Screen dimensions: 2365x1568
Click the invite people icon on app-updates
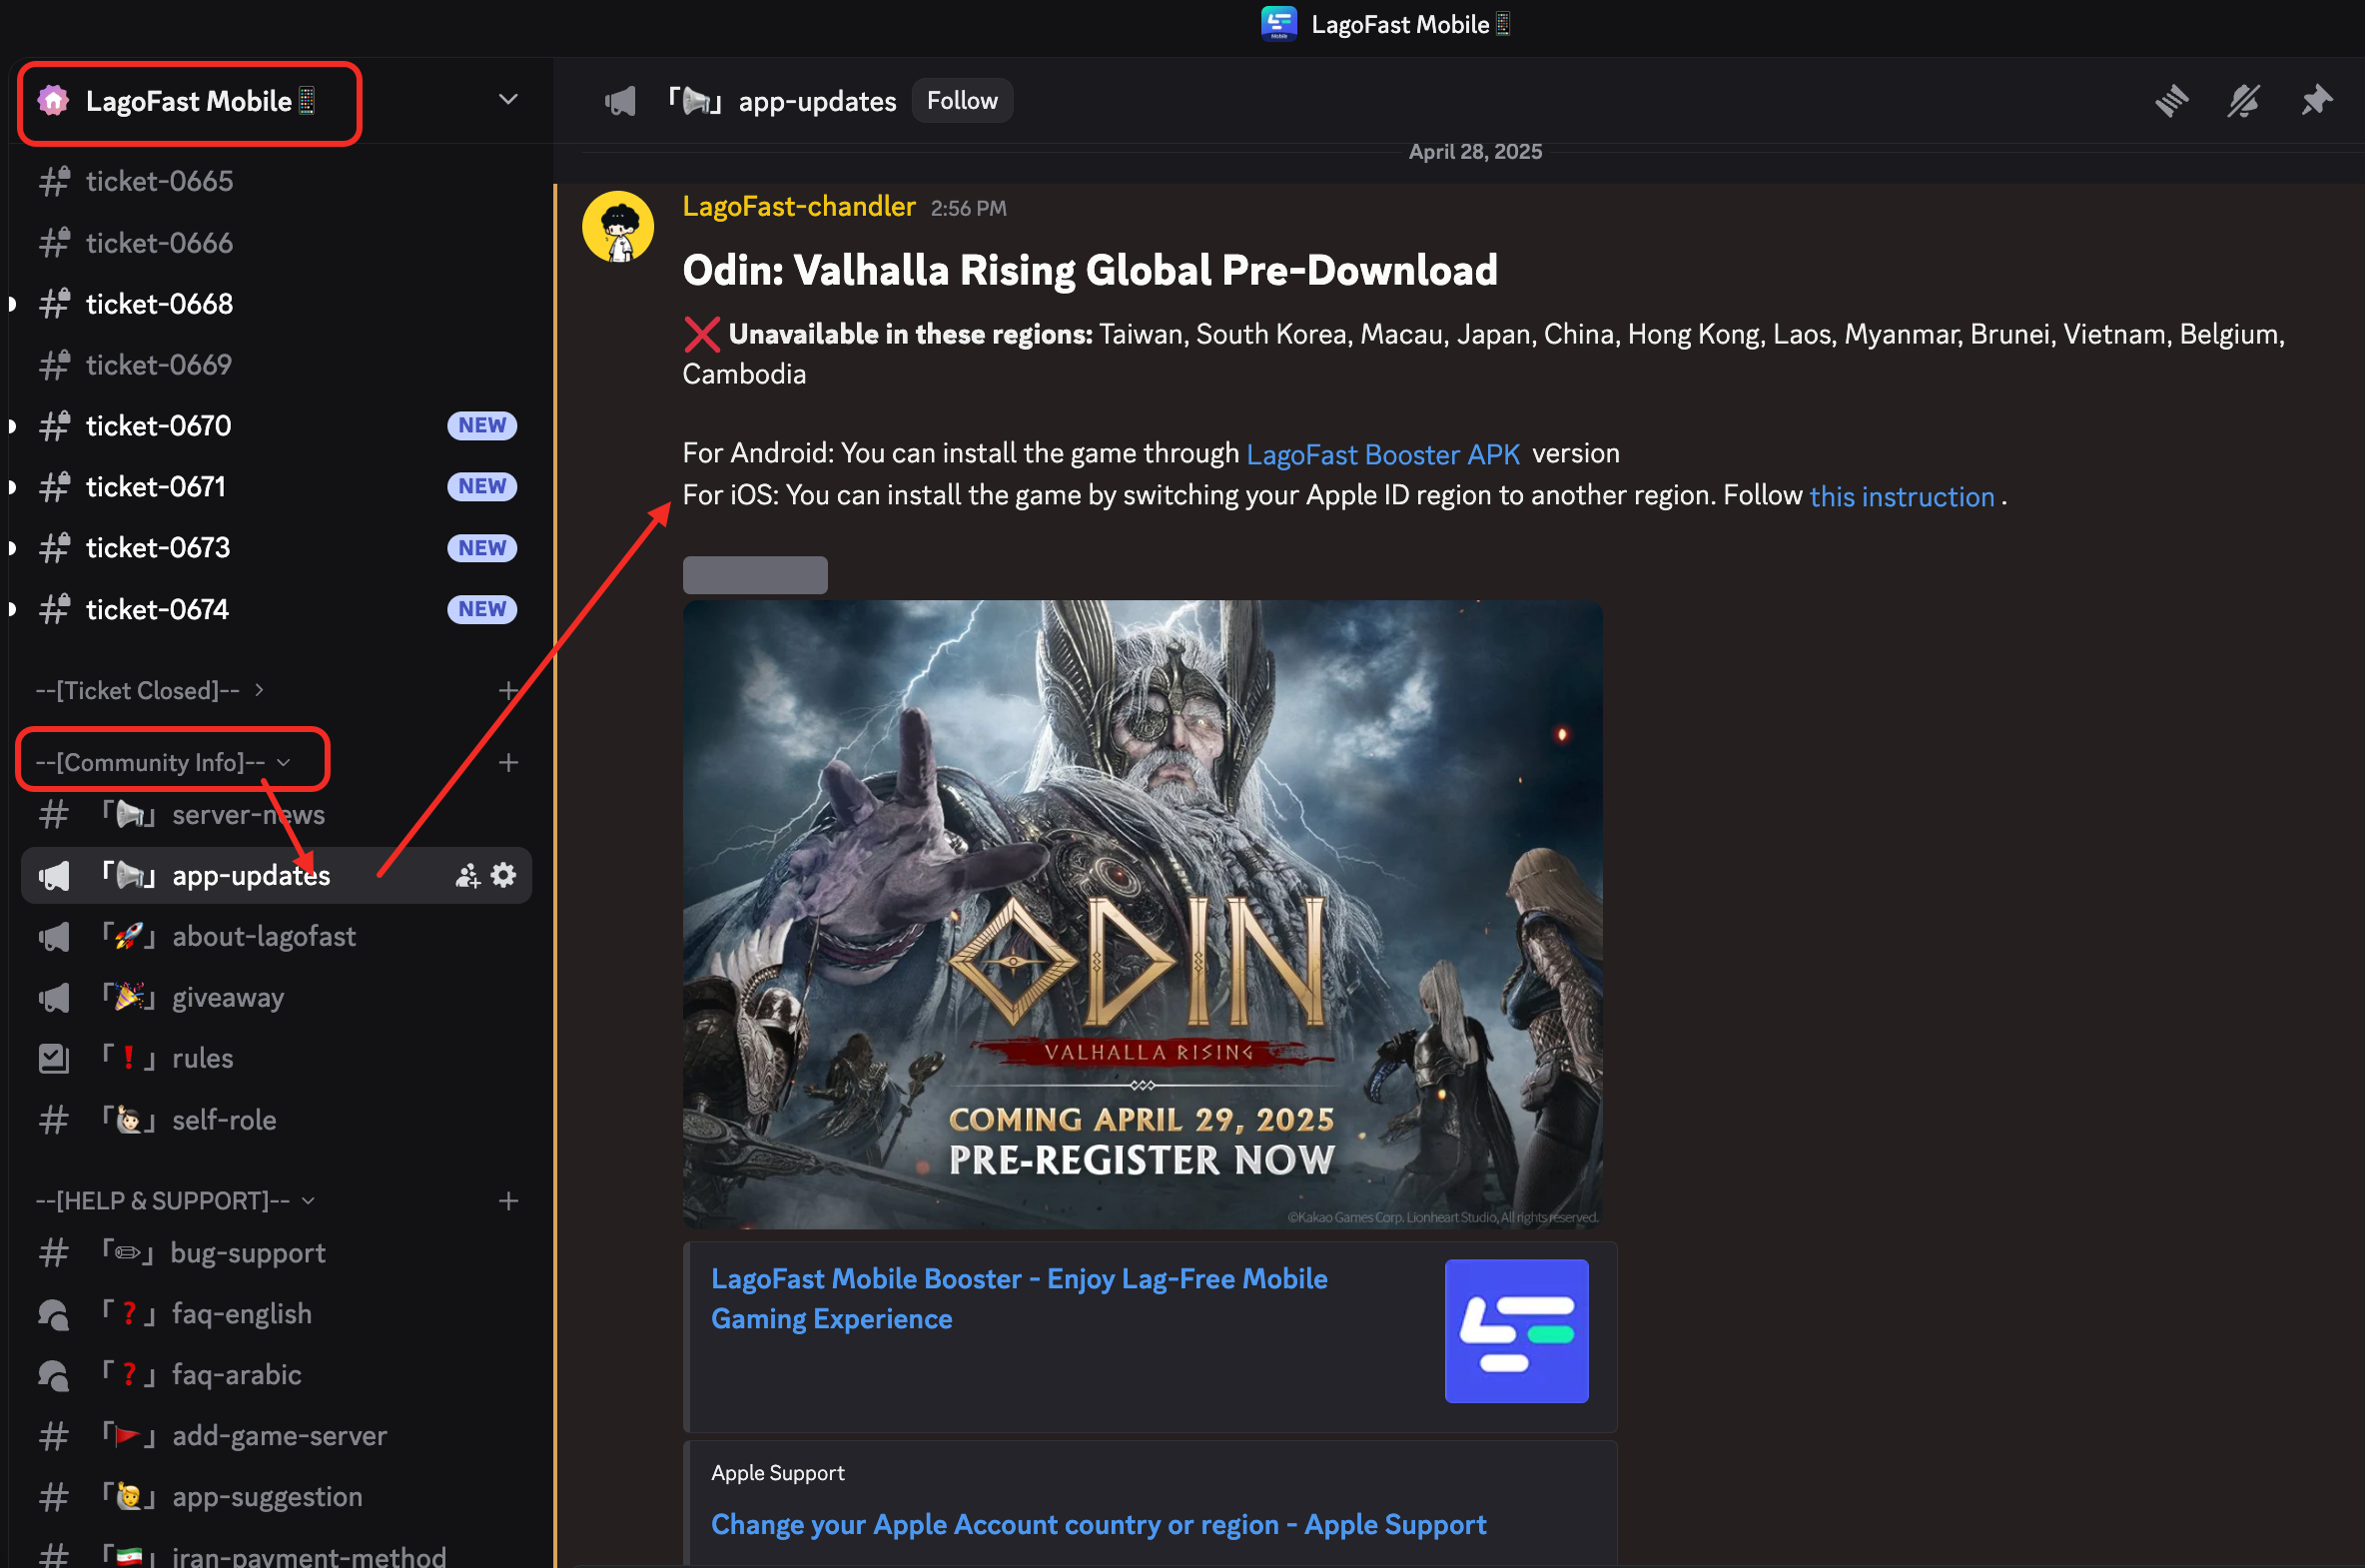click(x=467, y=876)
